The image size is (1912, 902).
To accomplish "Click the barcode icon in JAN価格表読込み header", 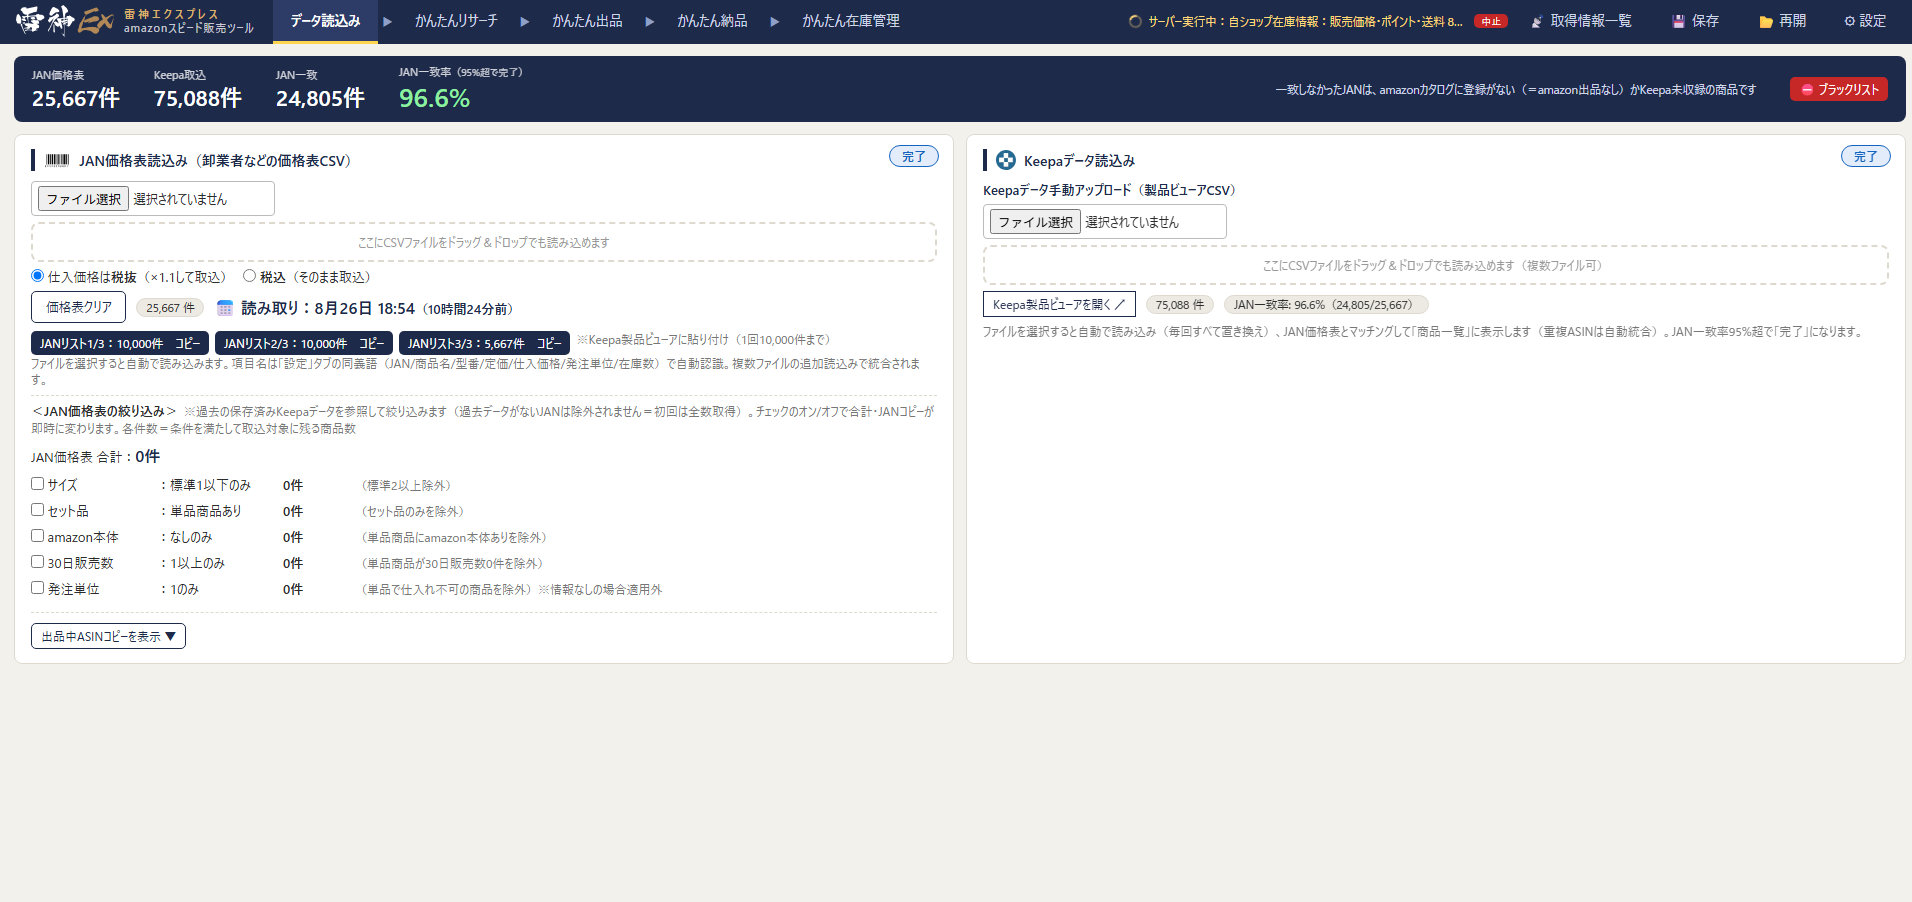I will click(x=57, y=160).
